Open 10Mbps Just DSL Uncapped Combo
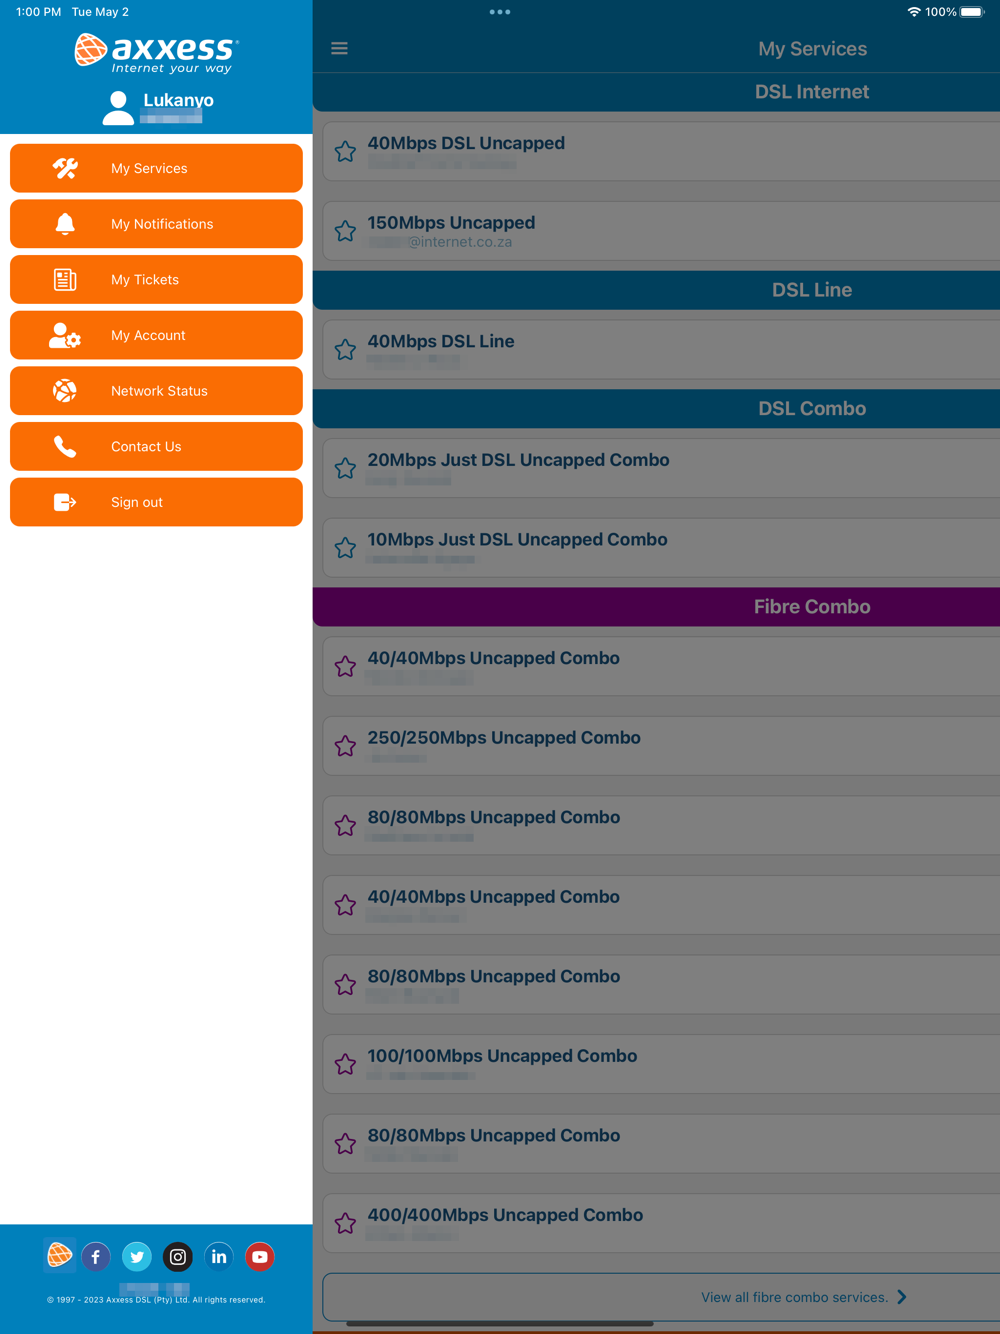 661,548
